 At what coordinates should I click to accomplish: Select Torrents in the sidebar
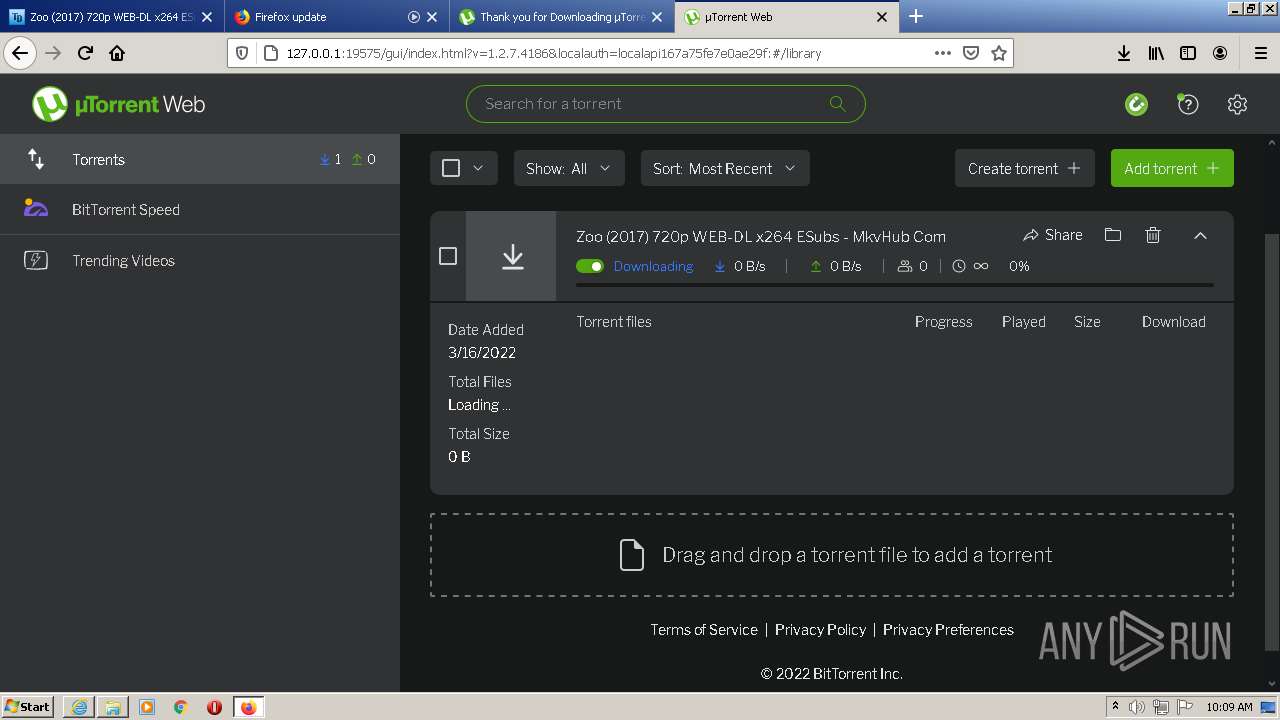[x=200, y=159]
